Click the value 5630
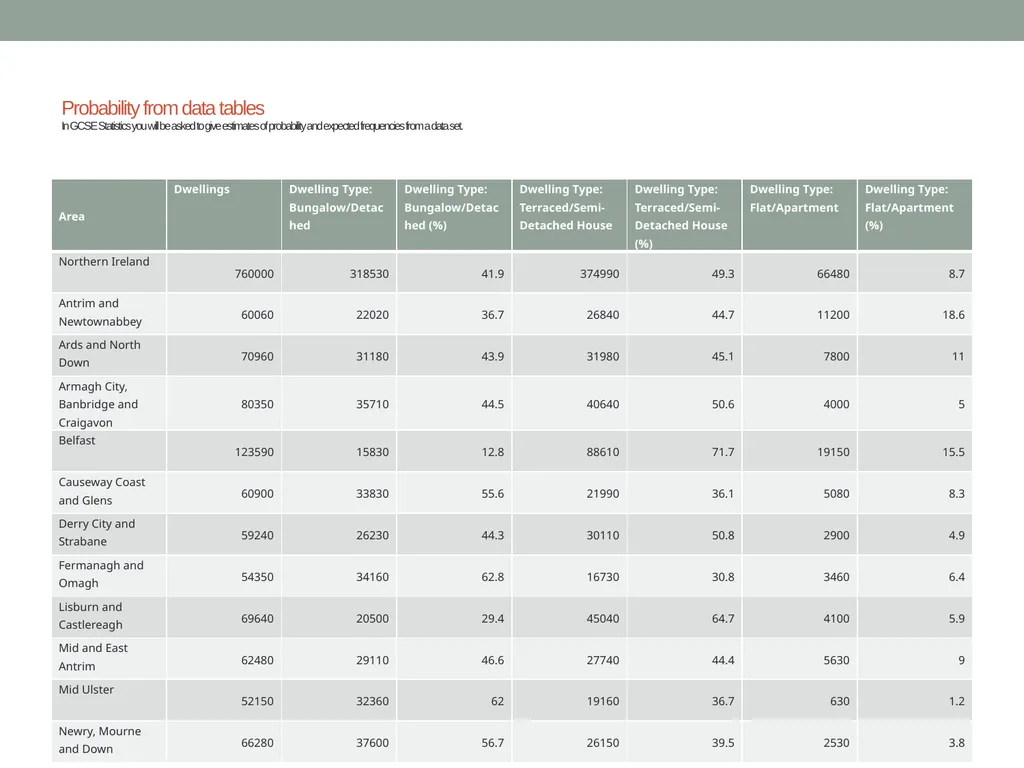Image resolution: width=1024 pixels, height=768 pixels. pyautogui.click(x=837, y=660)
